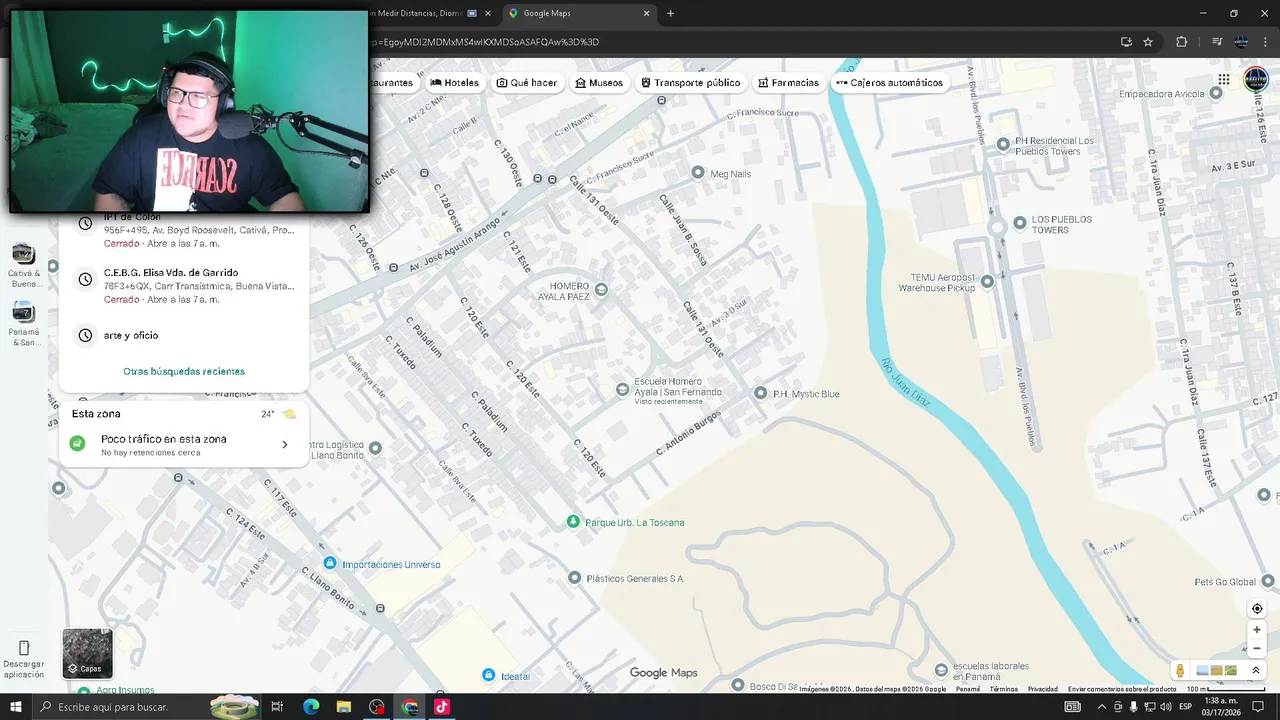Close the Google Maps tab
The image size is (1280, 720).
tap(646, 13)
